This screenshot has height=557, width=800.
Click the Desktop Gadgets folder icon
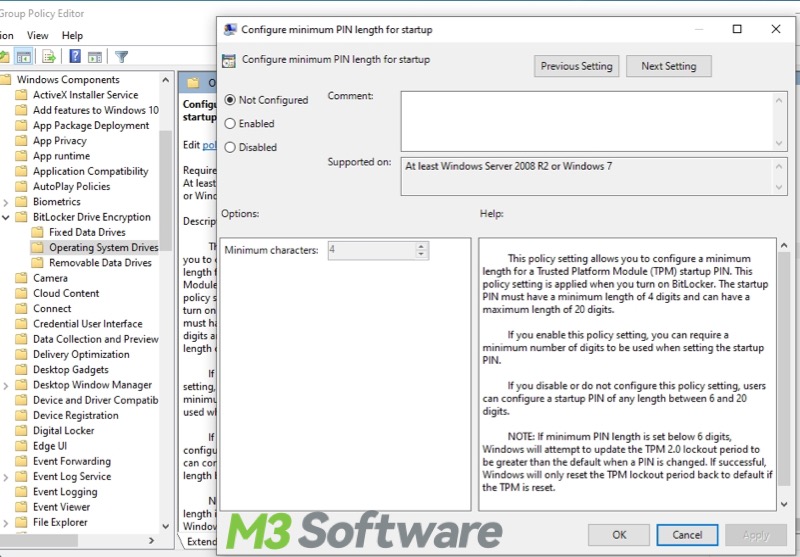(21, 370)
